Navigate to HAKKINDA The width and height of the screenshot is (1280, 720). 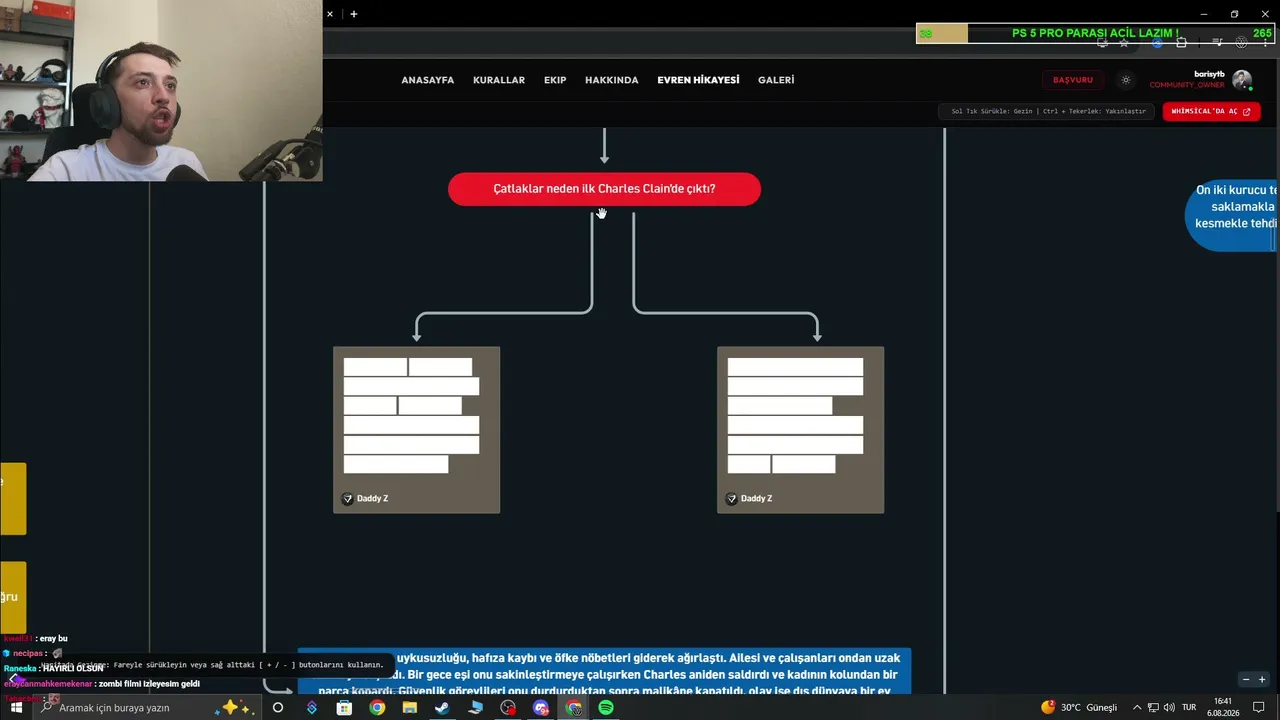coord(612,80)
